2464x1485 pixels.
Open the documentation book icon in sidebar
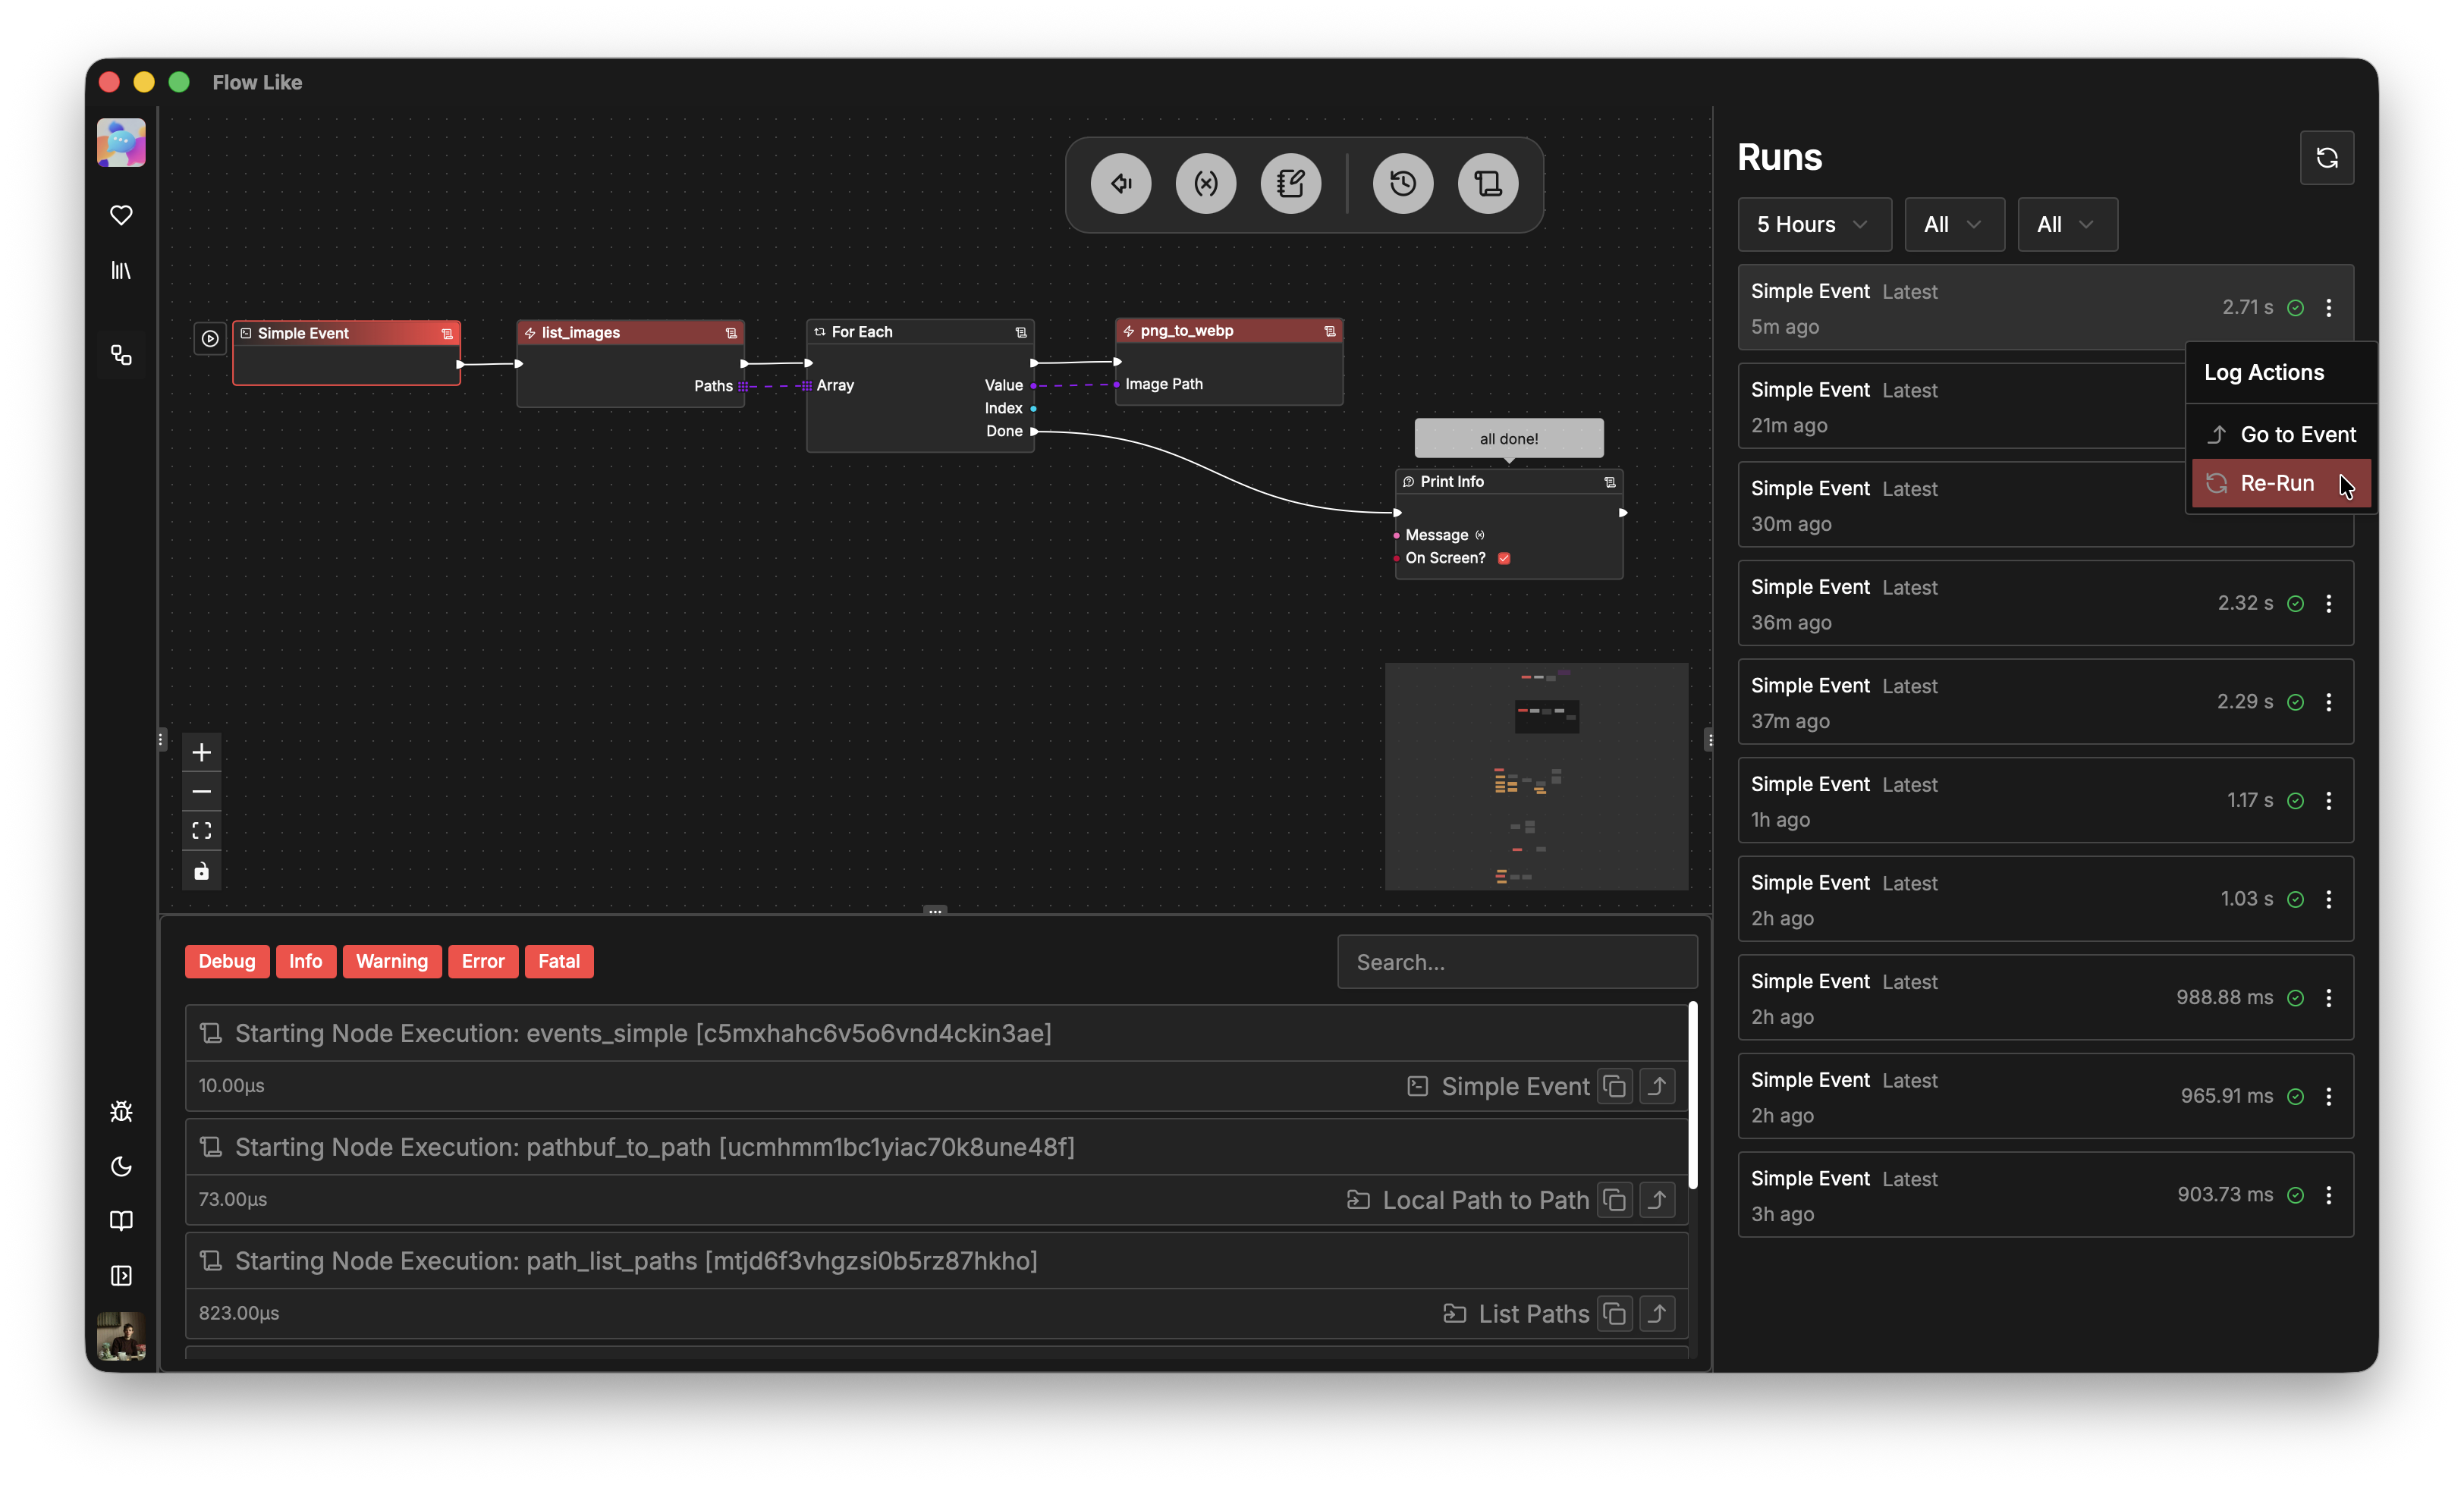coord(121,1220)
